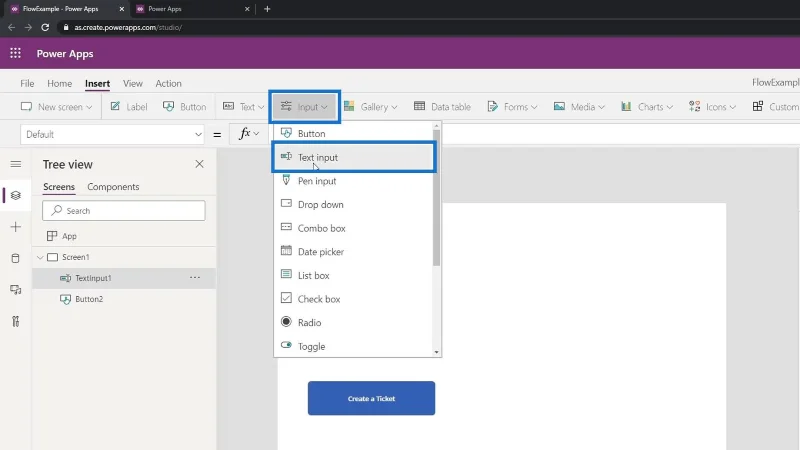Click the plus Insert icon in left rail

click(x=16, y=227)
